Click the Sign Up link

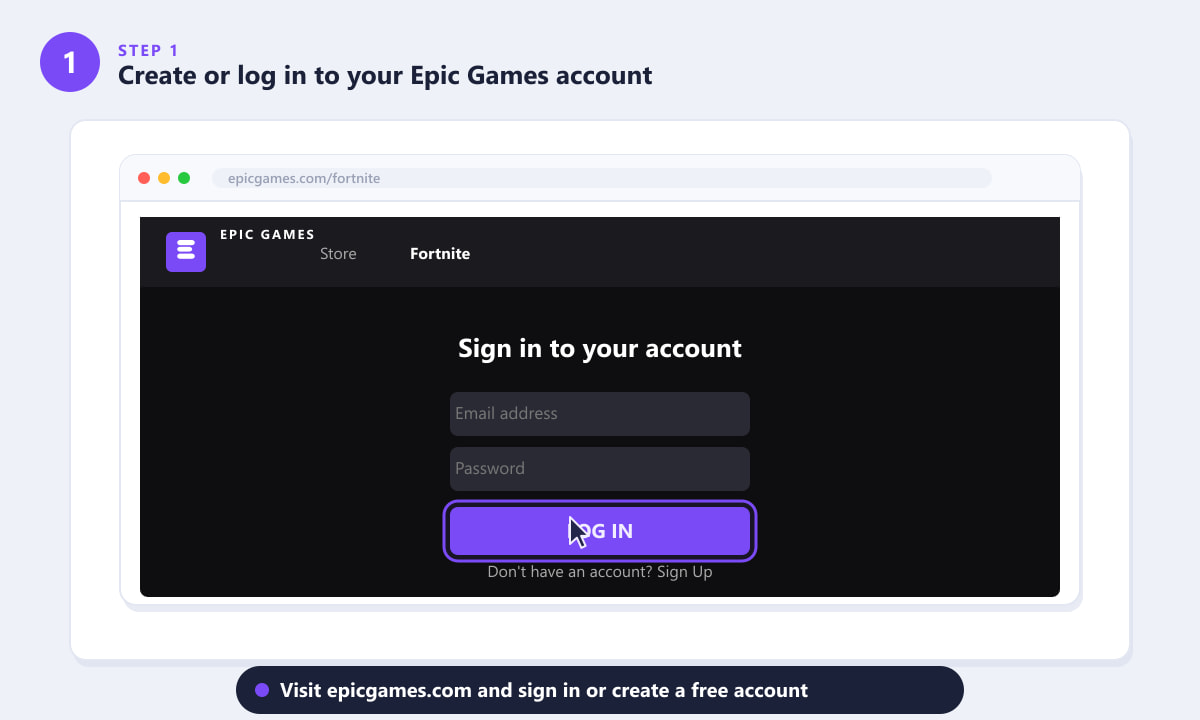click(x=685, y=572)
